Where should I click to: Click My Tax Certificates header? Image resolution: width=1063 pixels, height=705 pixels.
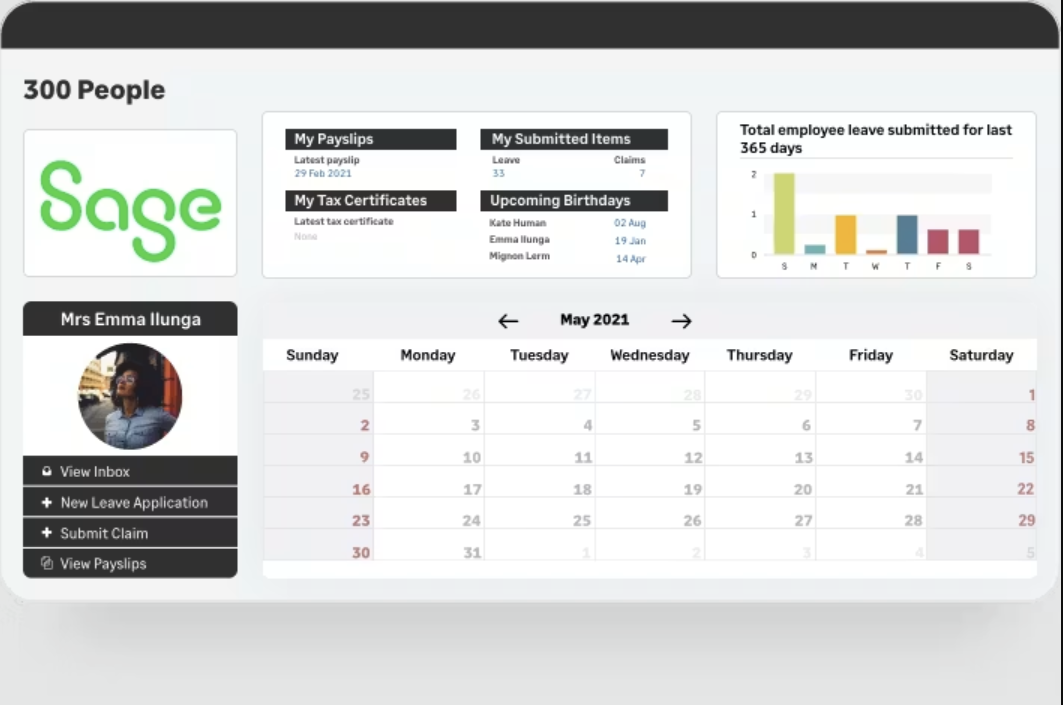tap(371, 201)
